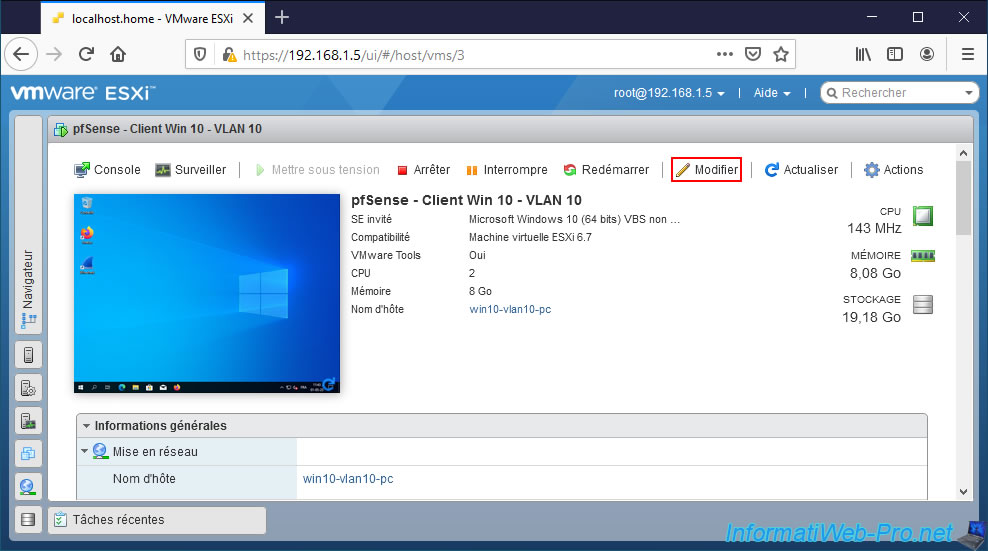The image size is (988, 551).
Task: Reload the page with browser refresh icon
Action: [x=86, y=54]
